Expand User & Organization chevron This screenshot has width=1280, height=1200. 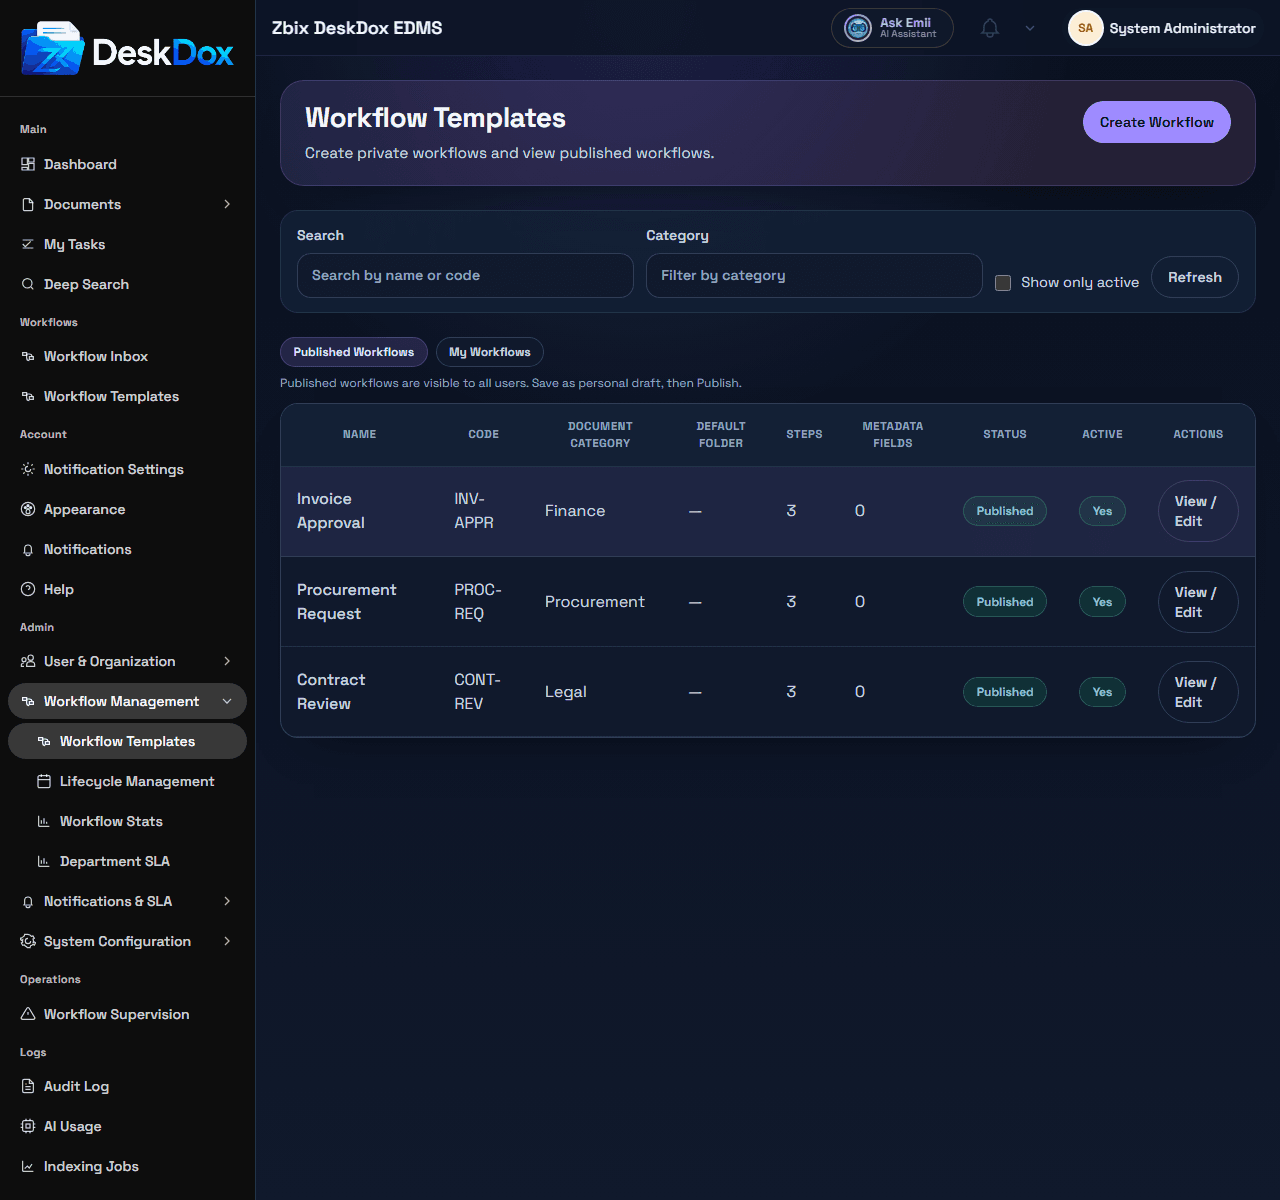[227, 661]
